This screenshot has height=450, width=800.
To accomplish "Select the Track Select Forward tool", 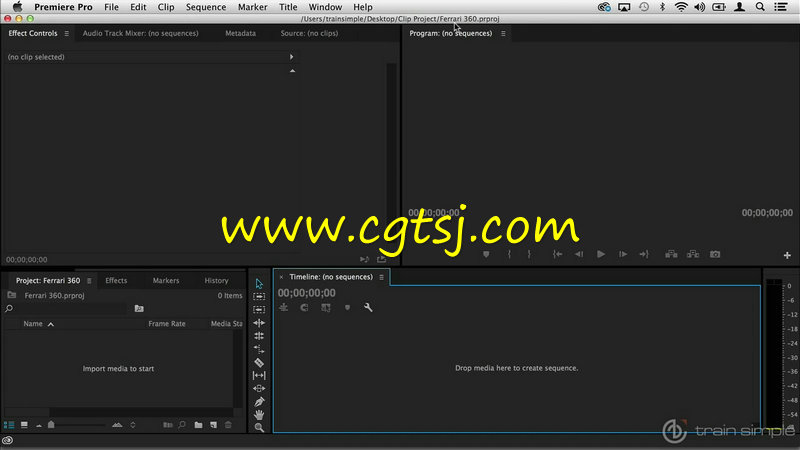I will click(x=259, y=296).
